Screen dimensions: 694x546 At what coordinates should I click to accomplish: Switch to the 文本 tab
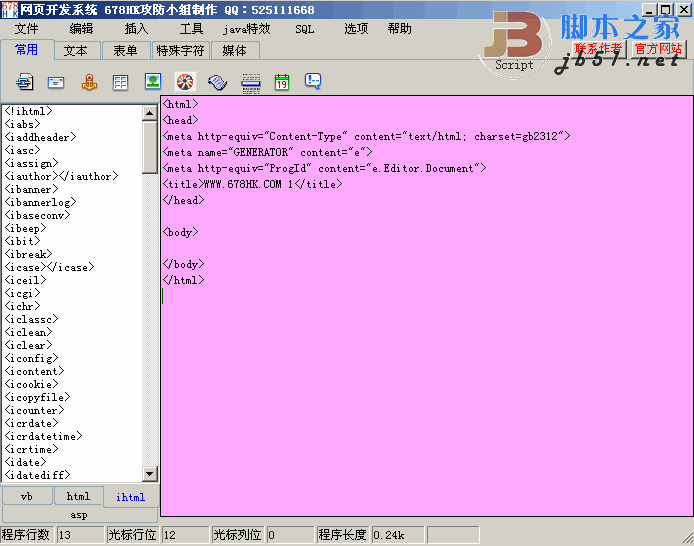pyautogui.click(x=76, y=50)
